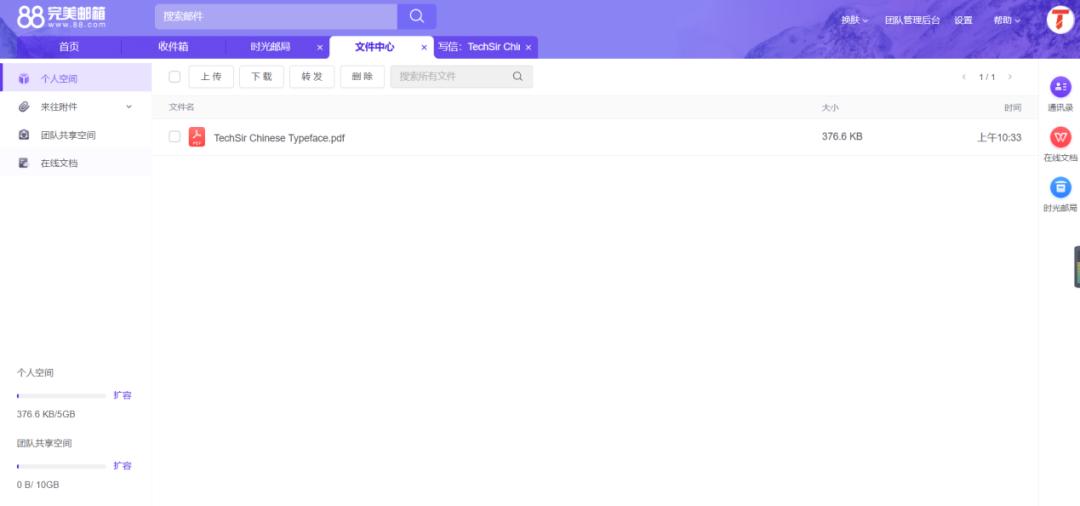This screenshot has width=1080, height=506.
Task: Open 在线文档 WPS icon in right sidebar
Action: click(1060, 137)
